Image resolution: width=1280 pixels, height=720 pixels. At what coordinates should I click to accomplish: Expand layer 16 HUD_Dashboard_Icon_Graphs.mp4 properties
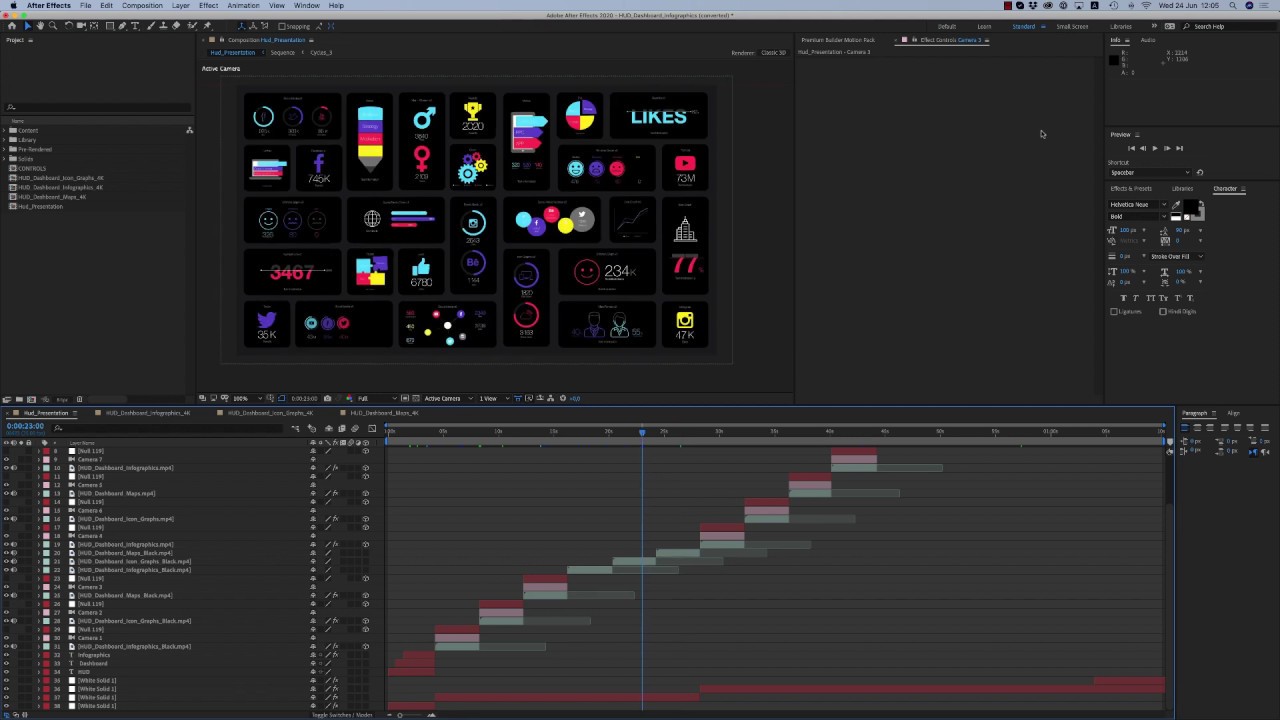point(39,519)
